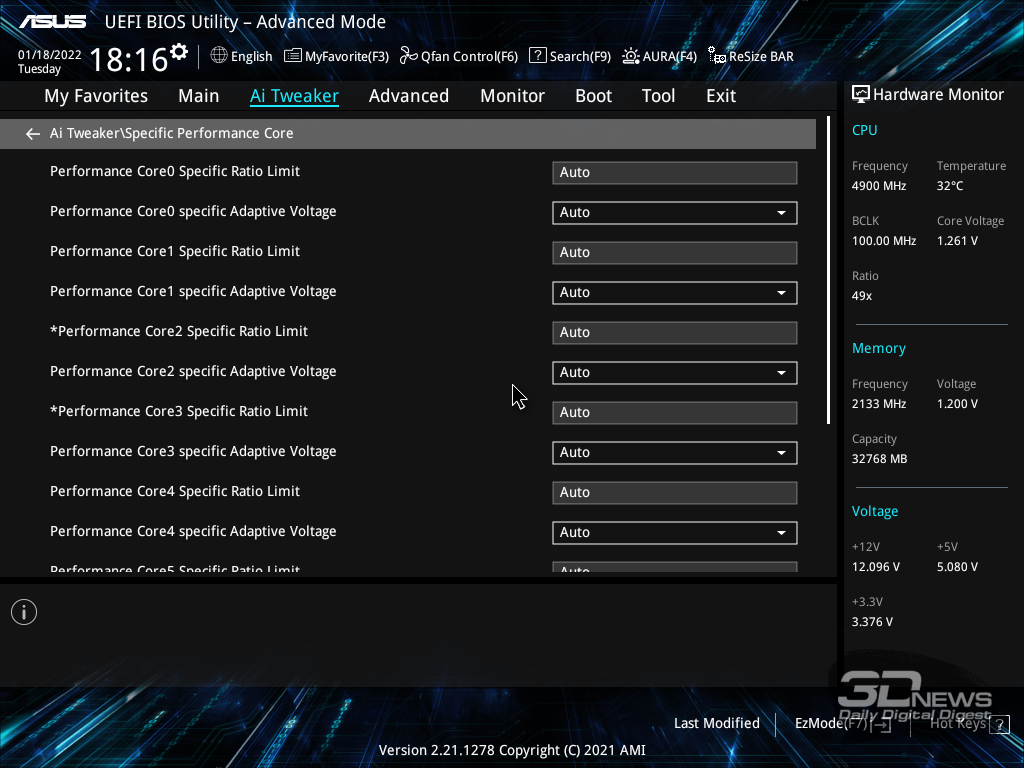Open MyFavorite list icon
Image resolution: width=1024 pixels, height=768 pixels.
(293, 56)
